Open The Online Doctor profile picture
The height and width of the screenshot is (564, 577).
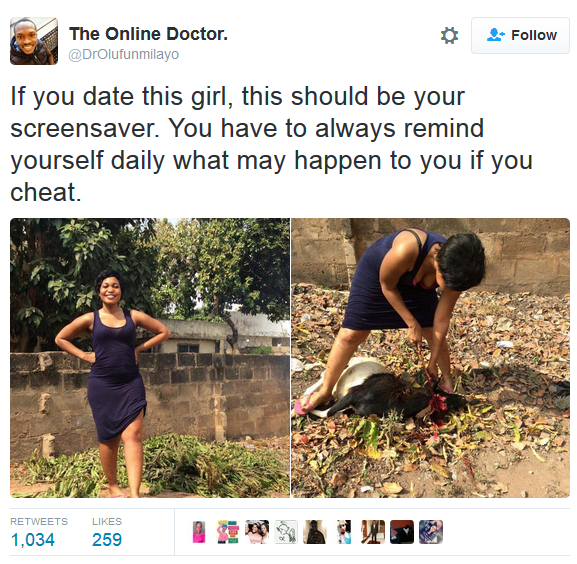34,41
